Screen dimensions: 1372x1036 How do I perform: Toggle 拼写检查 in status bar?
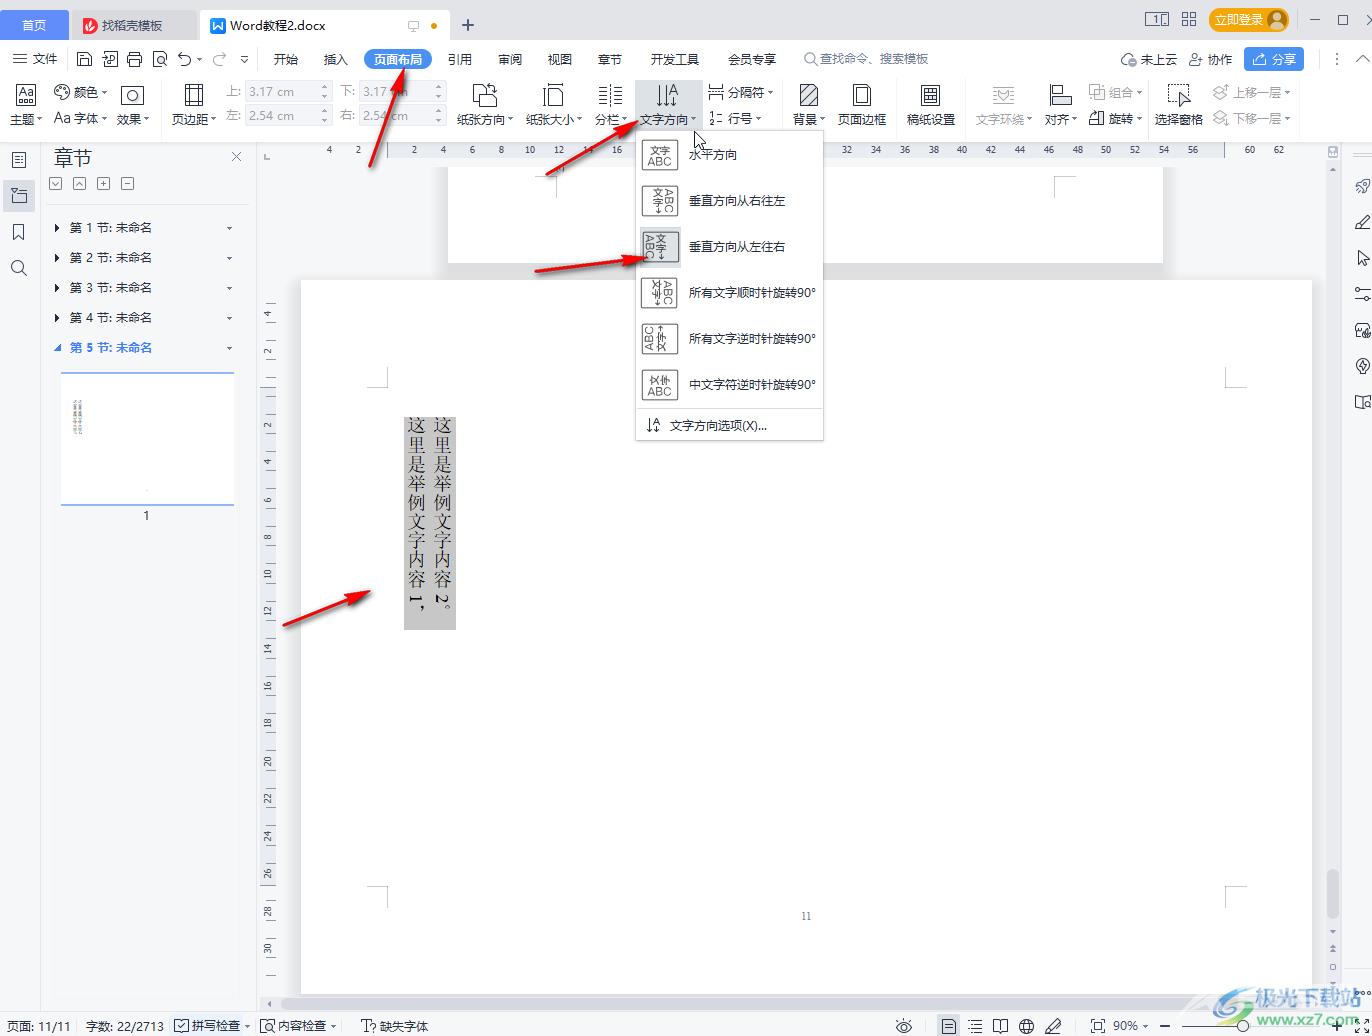tap(207, 1026)
